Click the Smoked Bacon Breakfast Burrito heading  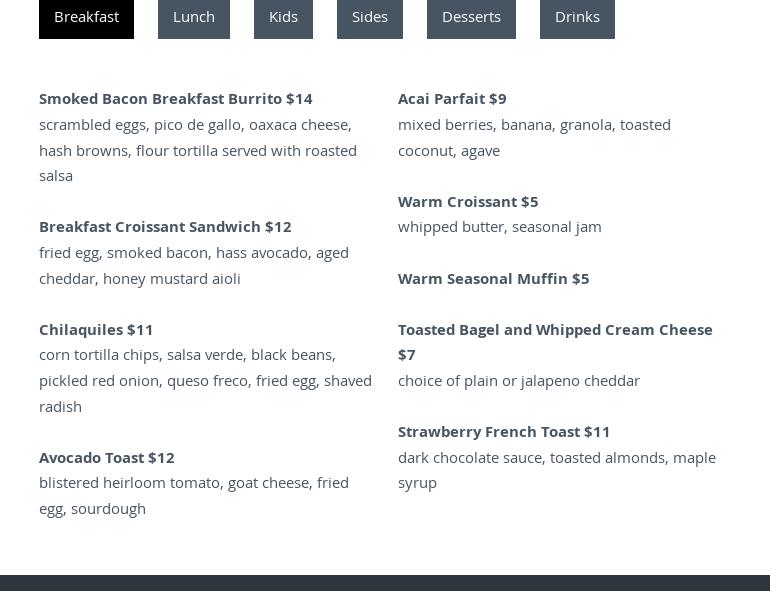click(175, 98)
